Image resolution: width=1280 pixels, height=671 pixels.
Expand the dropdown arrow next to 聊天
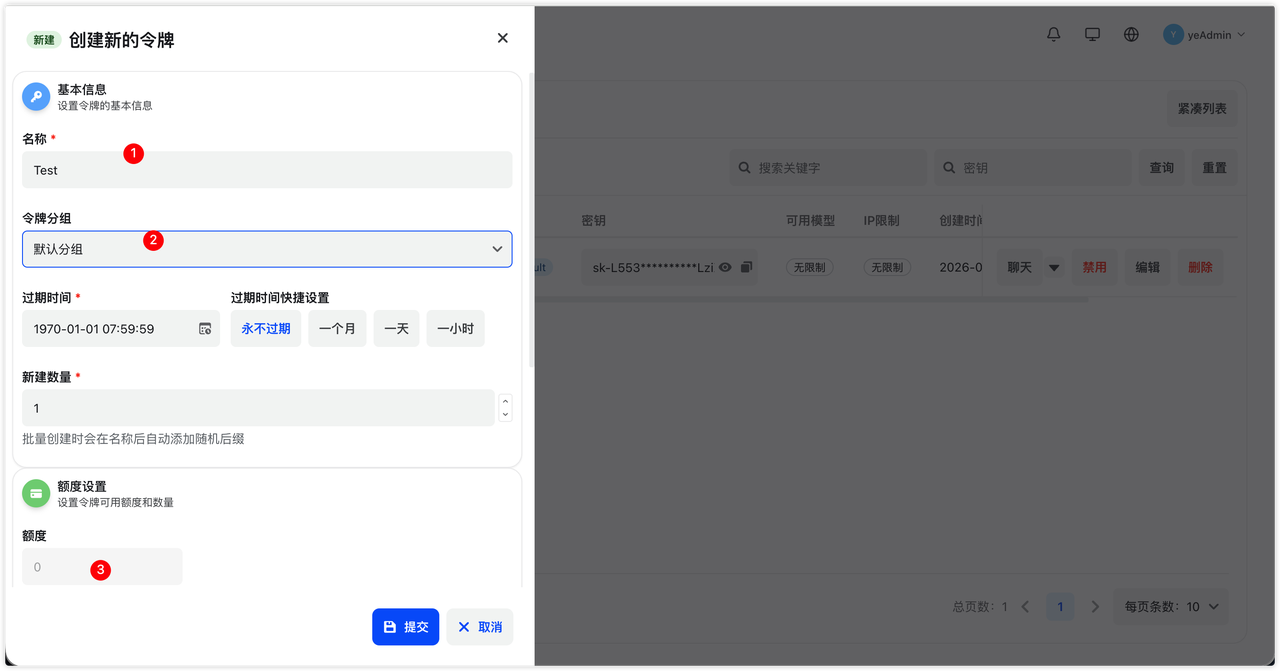tap(1054, 267)
